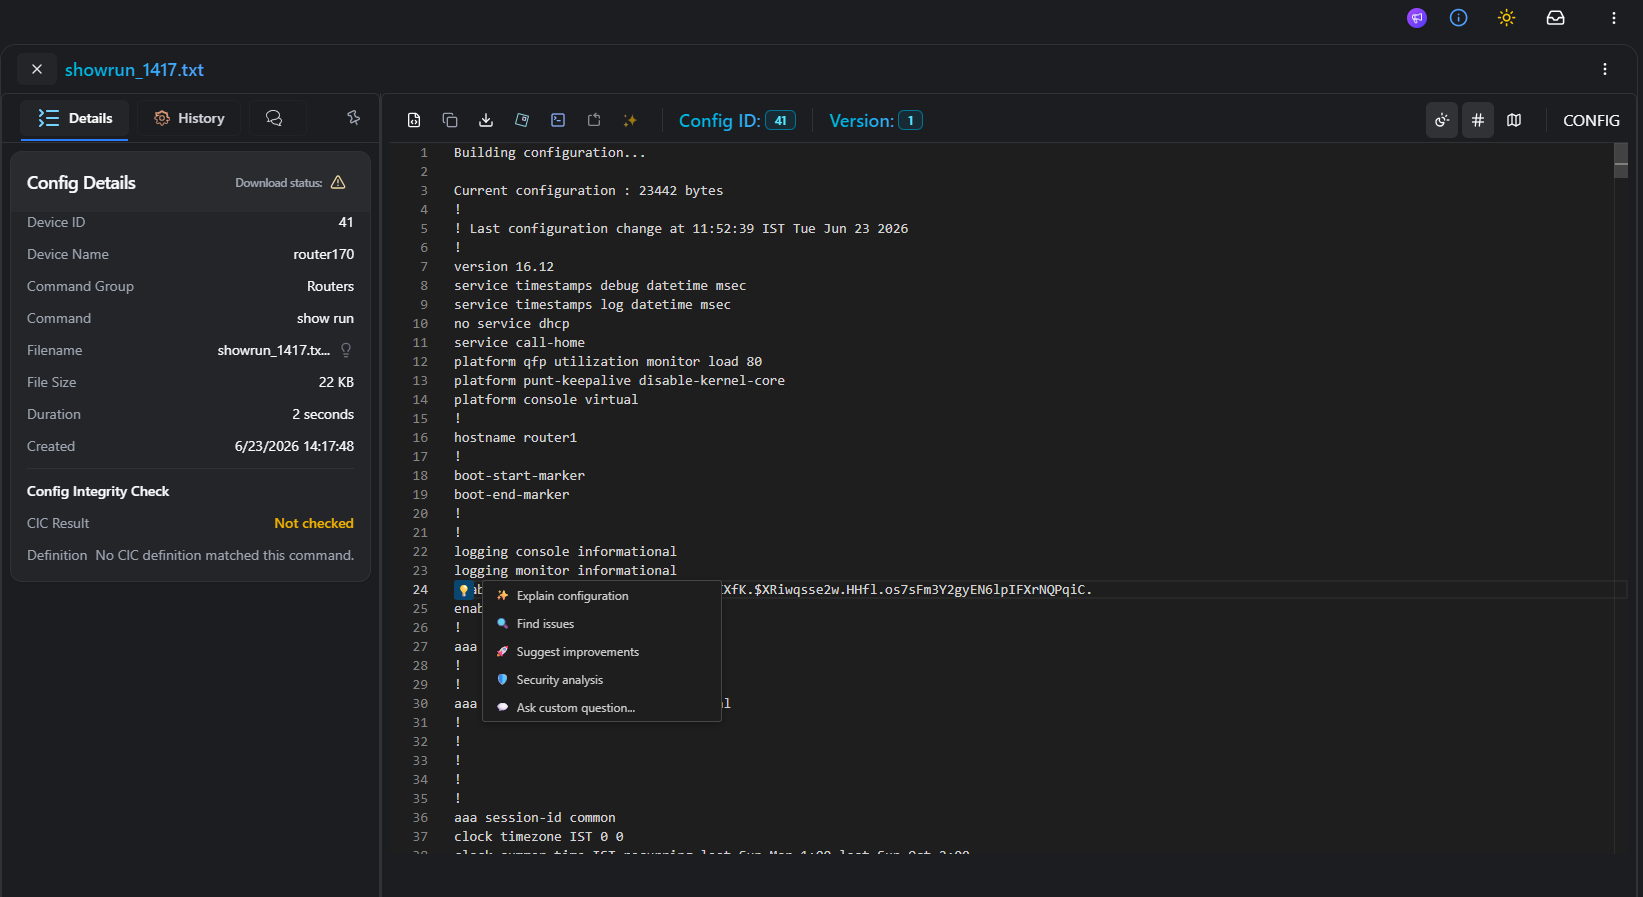1643x897 pixels.
Task: Click the Not checked CIC result
Action: 314,523
